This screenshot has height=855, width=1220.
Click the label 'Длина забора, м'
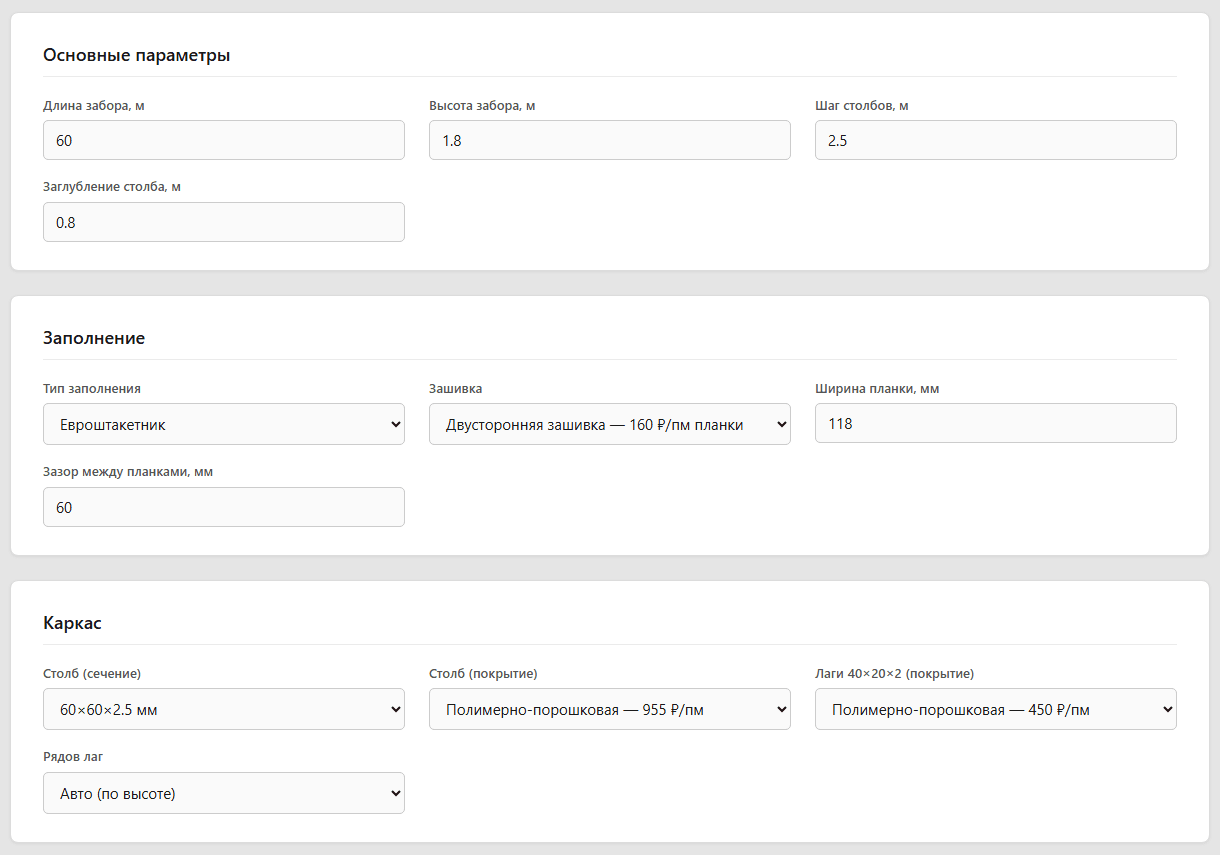click(94, 105)
